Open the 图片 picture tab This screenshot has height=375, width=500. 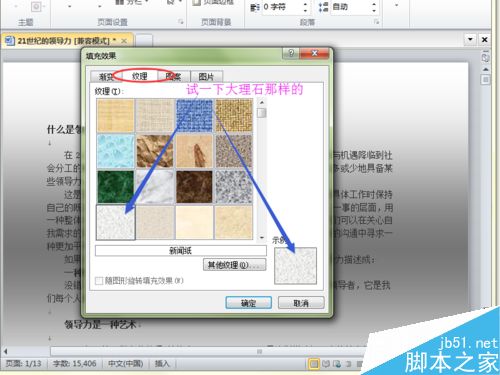[x=206, y=77]
